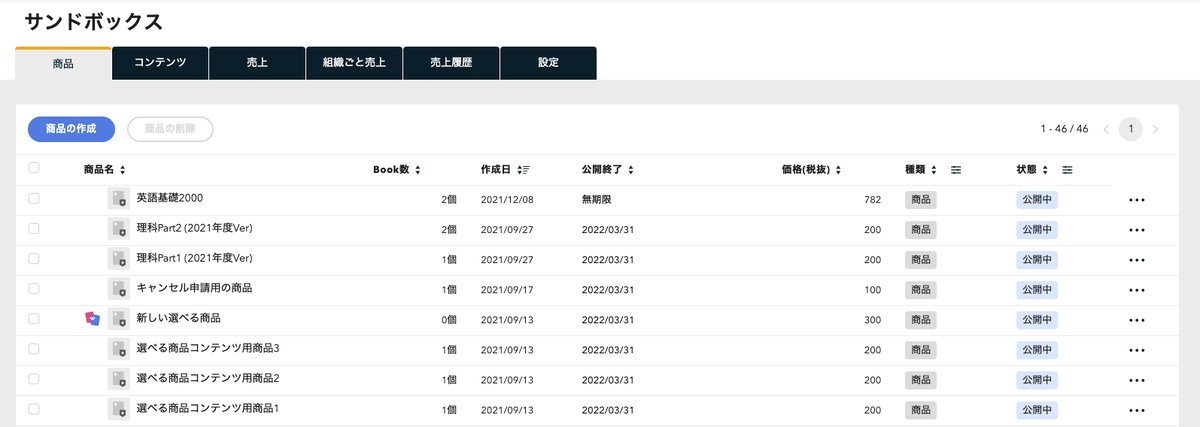
Task: Switch to the 組織ごと売上 tab
Action: 354,63
